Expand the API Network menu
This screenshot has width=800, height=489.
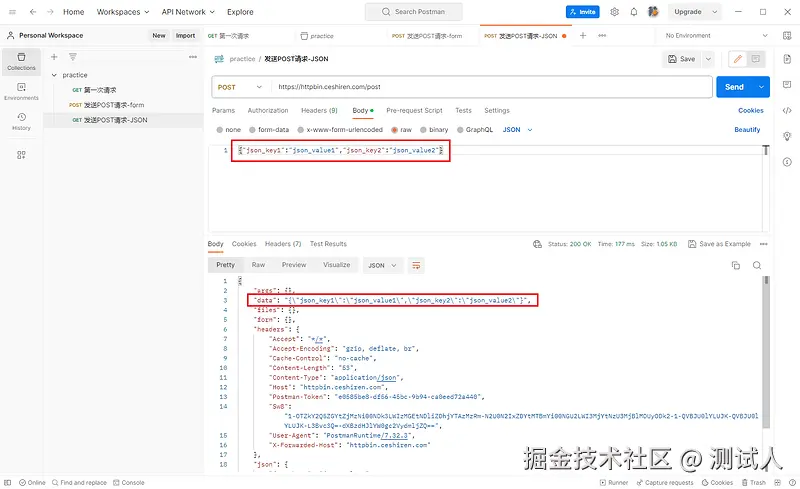point(188,12)
